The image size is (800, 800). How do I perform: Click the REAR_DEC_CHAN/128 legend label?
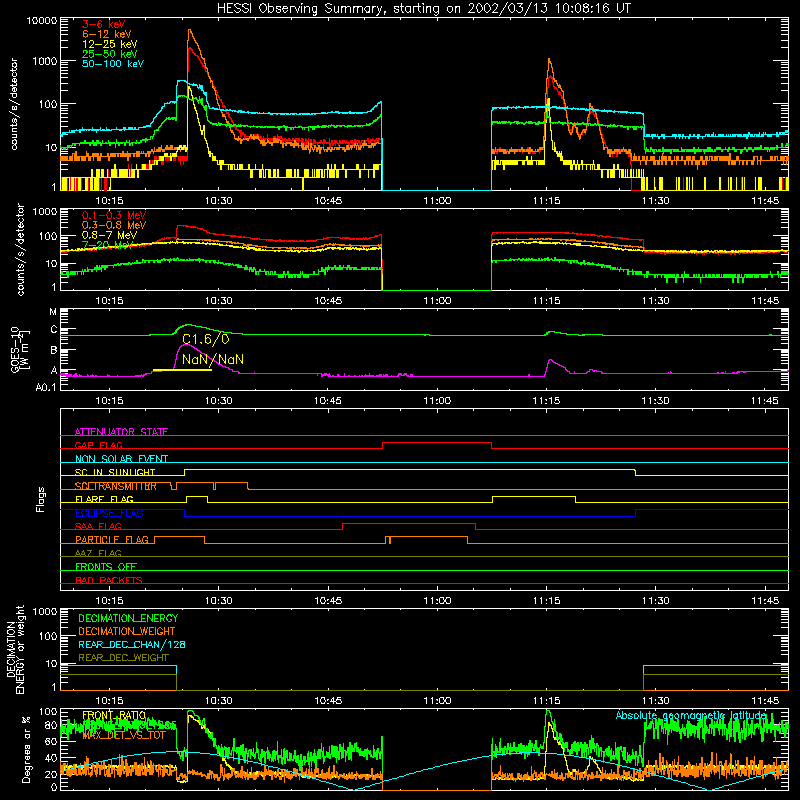tap(132, 644)
